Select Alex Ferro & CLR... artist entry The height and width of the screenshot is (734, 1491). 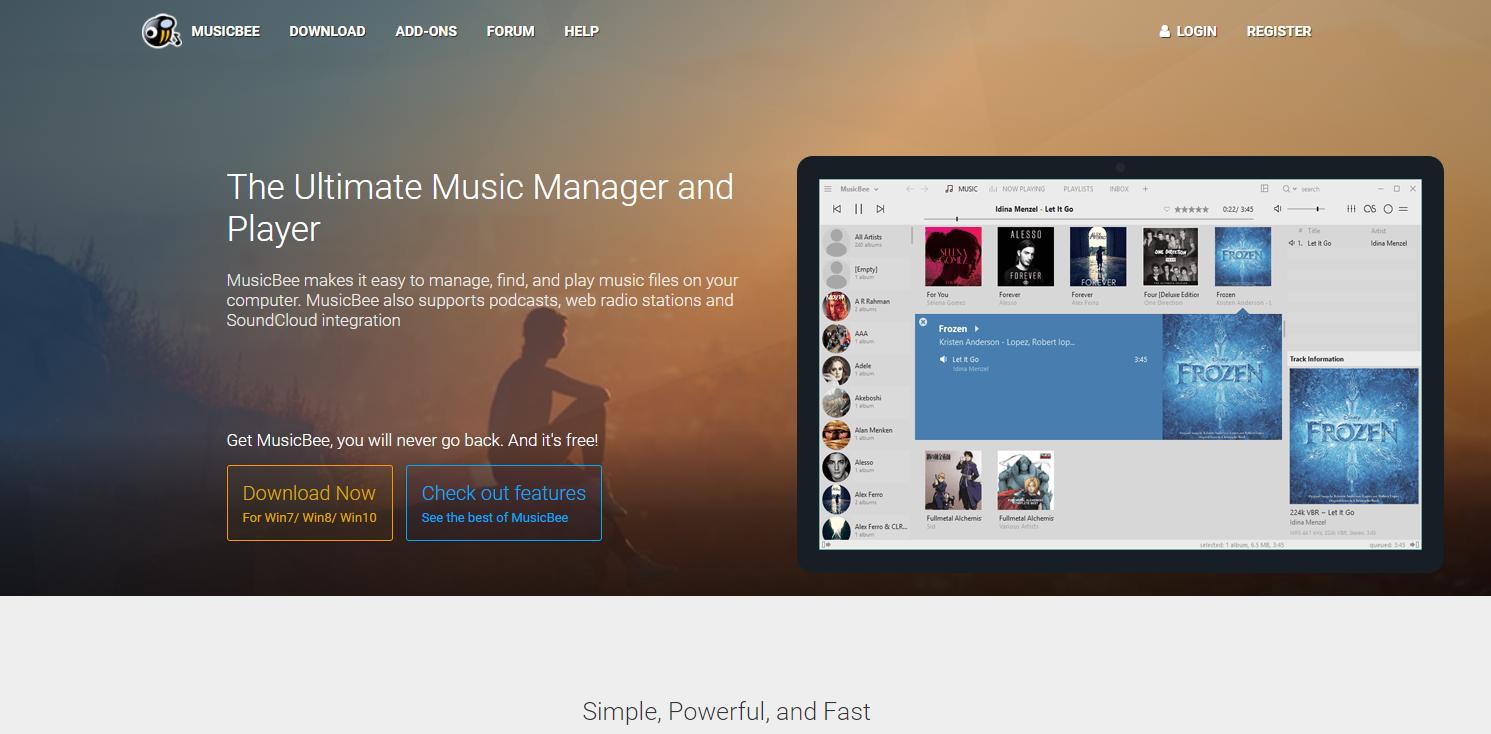pos(866,529)
